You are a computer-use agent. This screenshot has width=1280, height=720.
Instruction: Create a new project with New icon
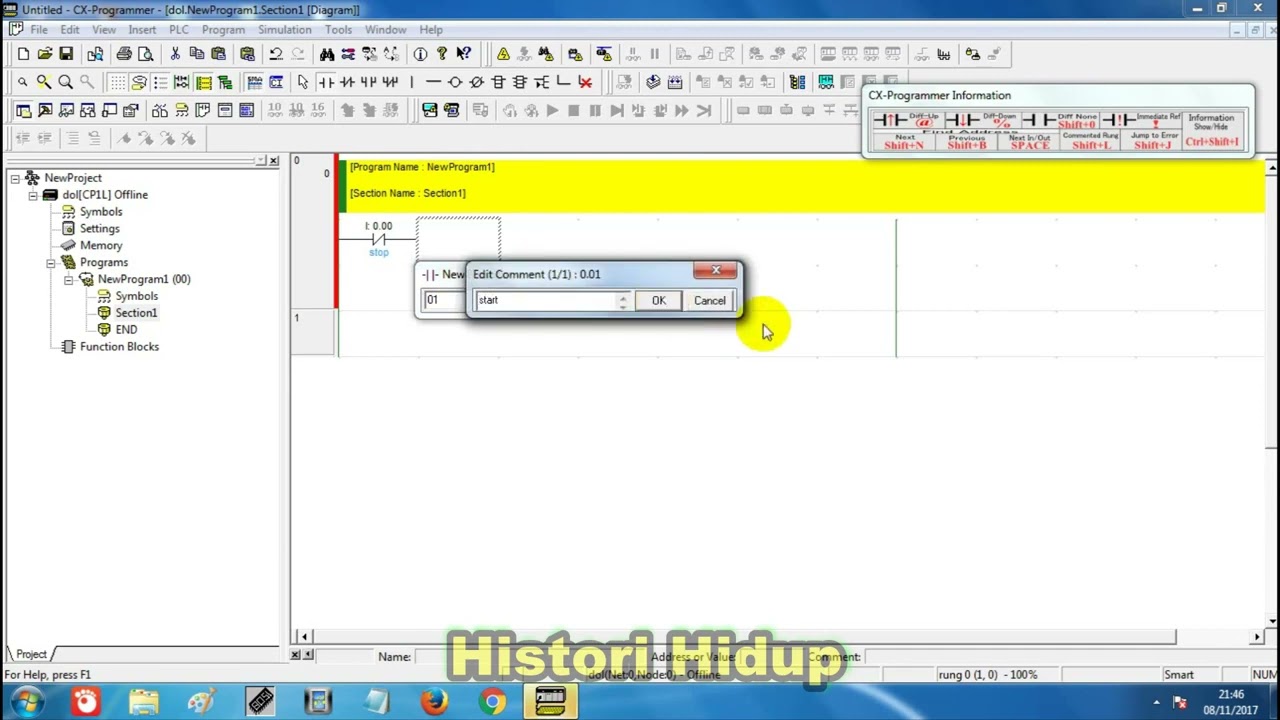point(23,54)
